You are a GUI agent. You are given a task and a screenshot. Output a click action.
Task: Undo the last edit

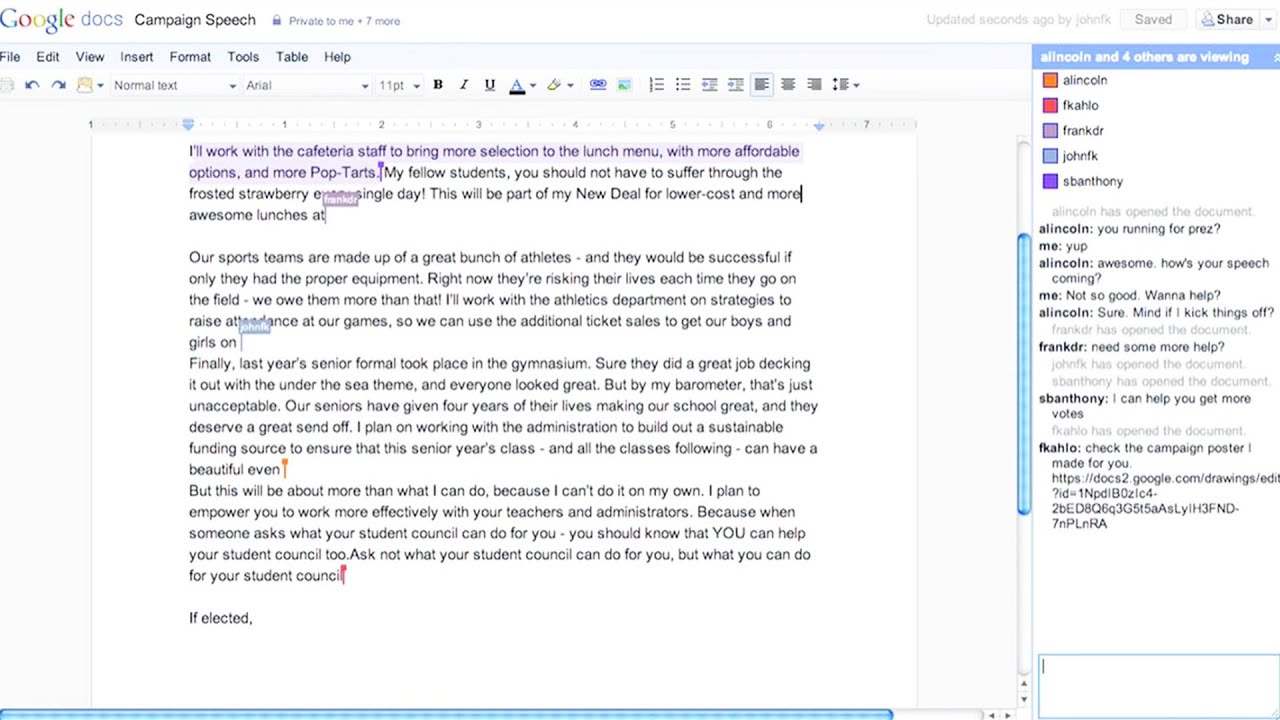click(32, 85)
